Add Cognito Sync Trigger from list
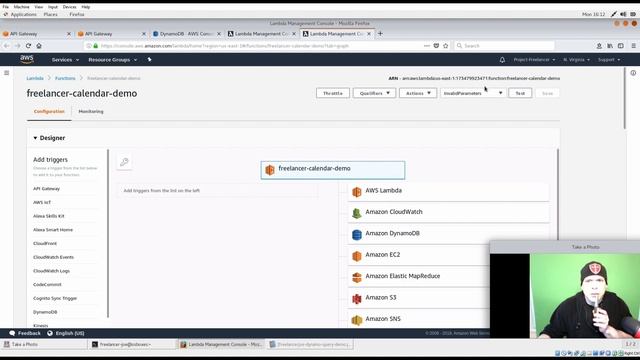Viewport: 640px width, 360px height. [x=55, y=298]
